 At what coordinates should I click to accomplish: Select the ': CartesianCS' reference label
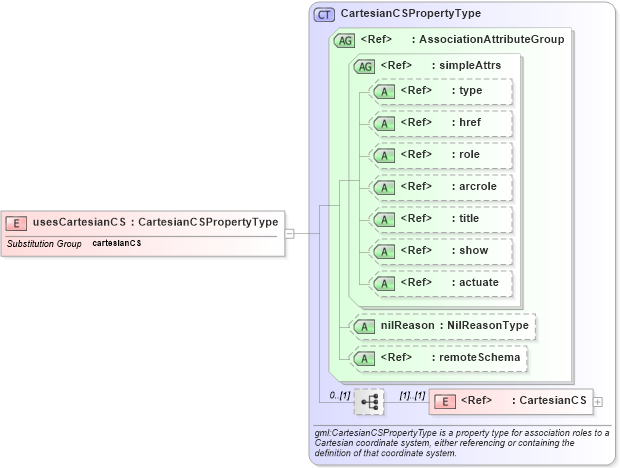[549, 401]
